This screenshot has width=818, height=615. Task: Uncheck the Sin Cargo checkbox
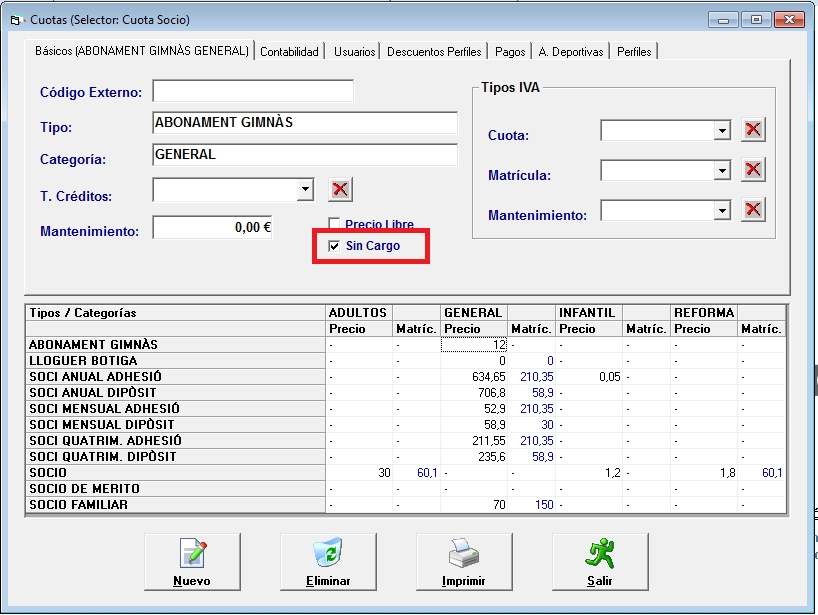334,246
